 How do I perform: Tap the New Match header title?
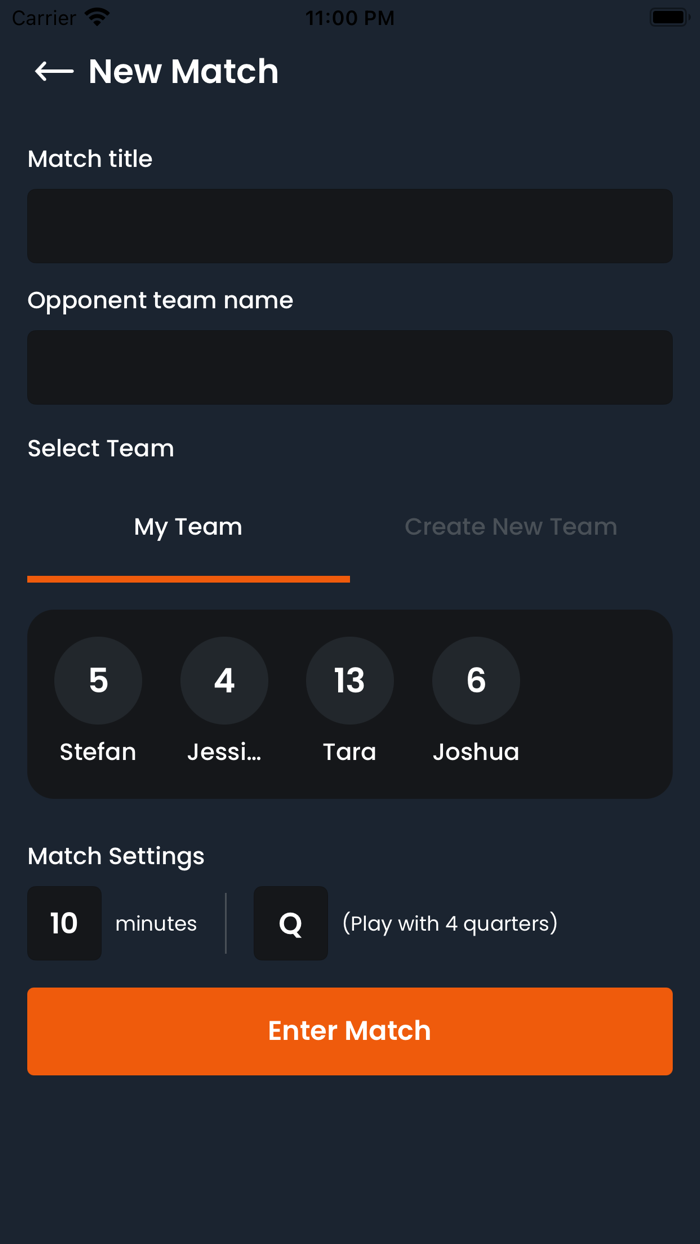point(183,71)
